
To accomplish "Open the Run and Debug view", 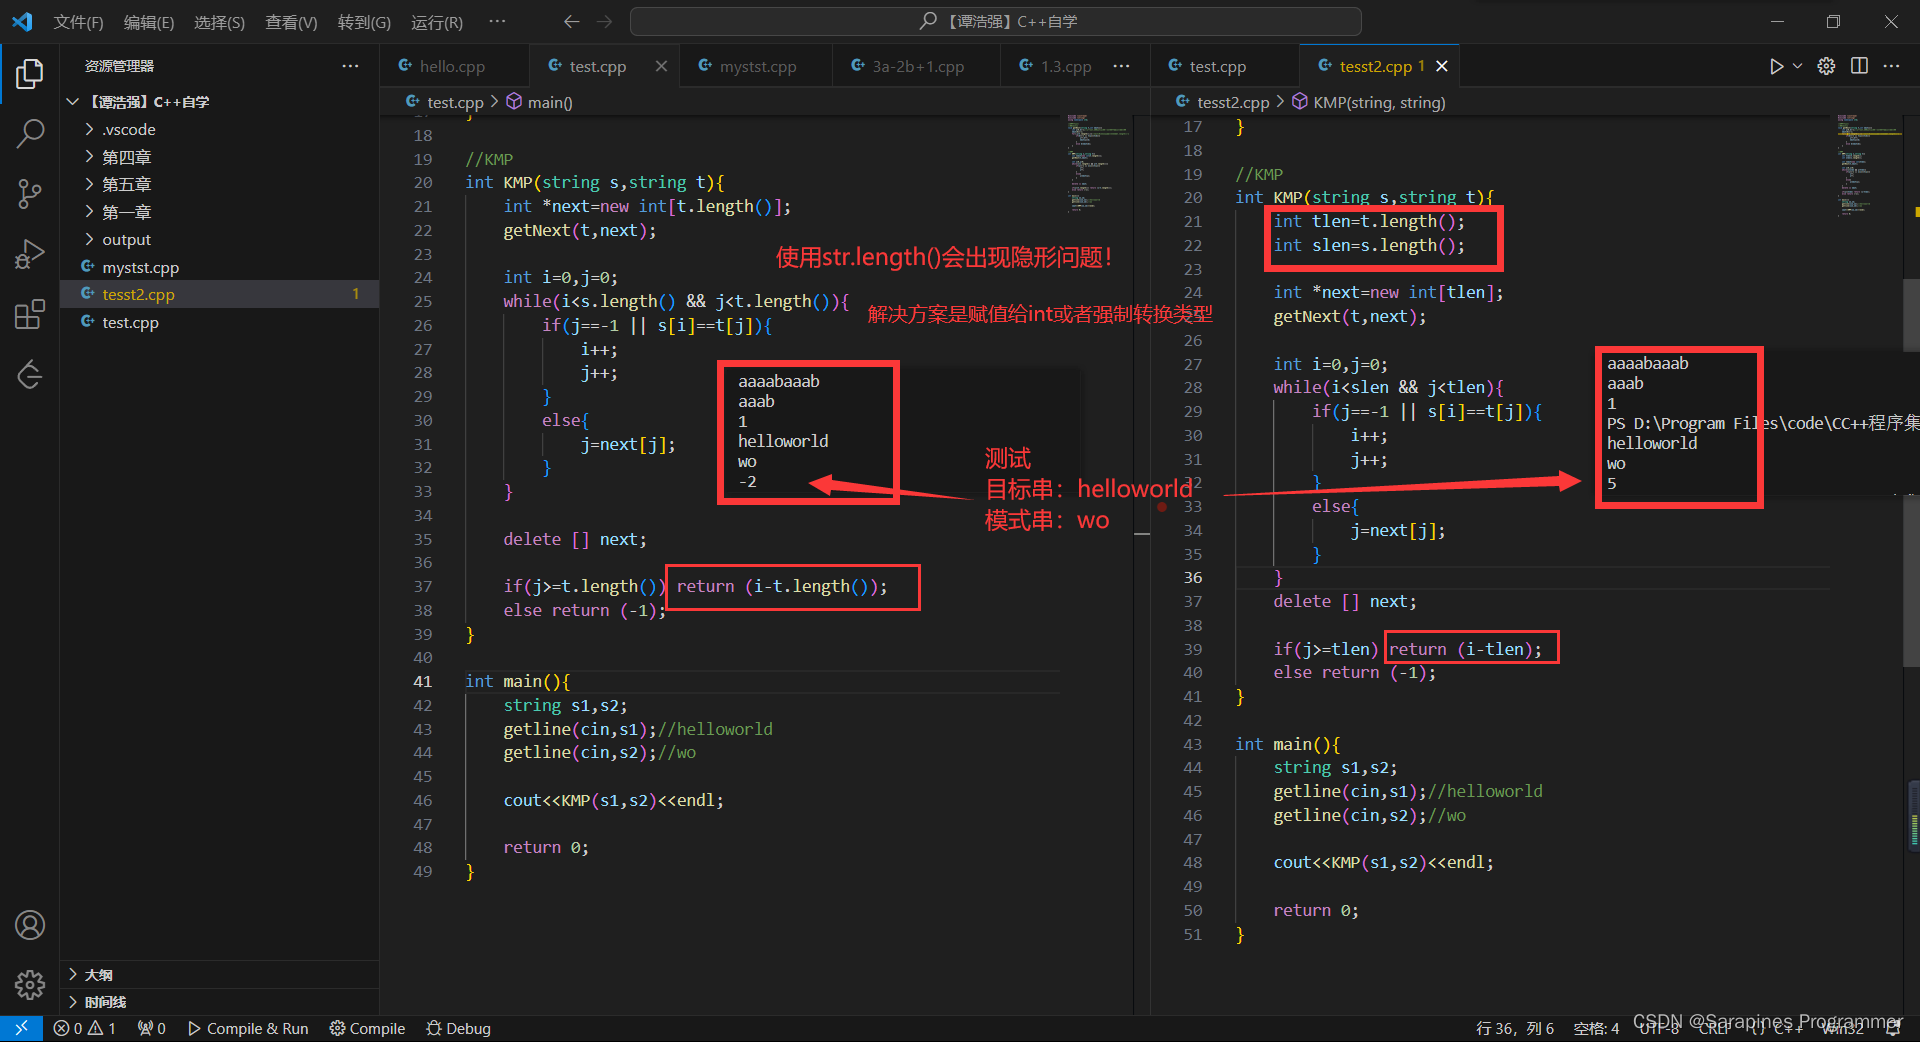I will [30, 253].
